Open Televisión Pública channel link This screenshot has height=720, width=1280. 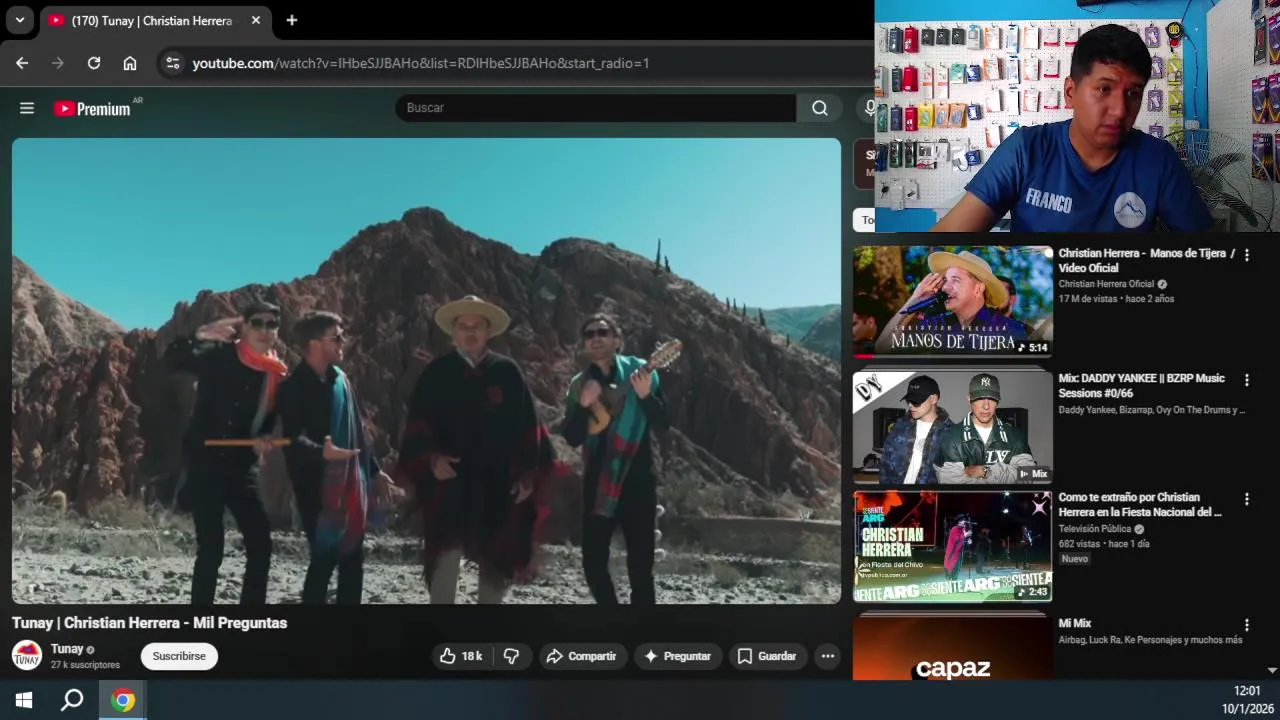pyautogui.click(x=1095, y=529)
